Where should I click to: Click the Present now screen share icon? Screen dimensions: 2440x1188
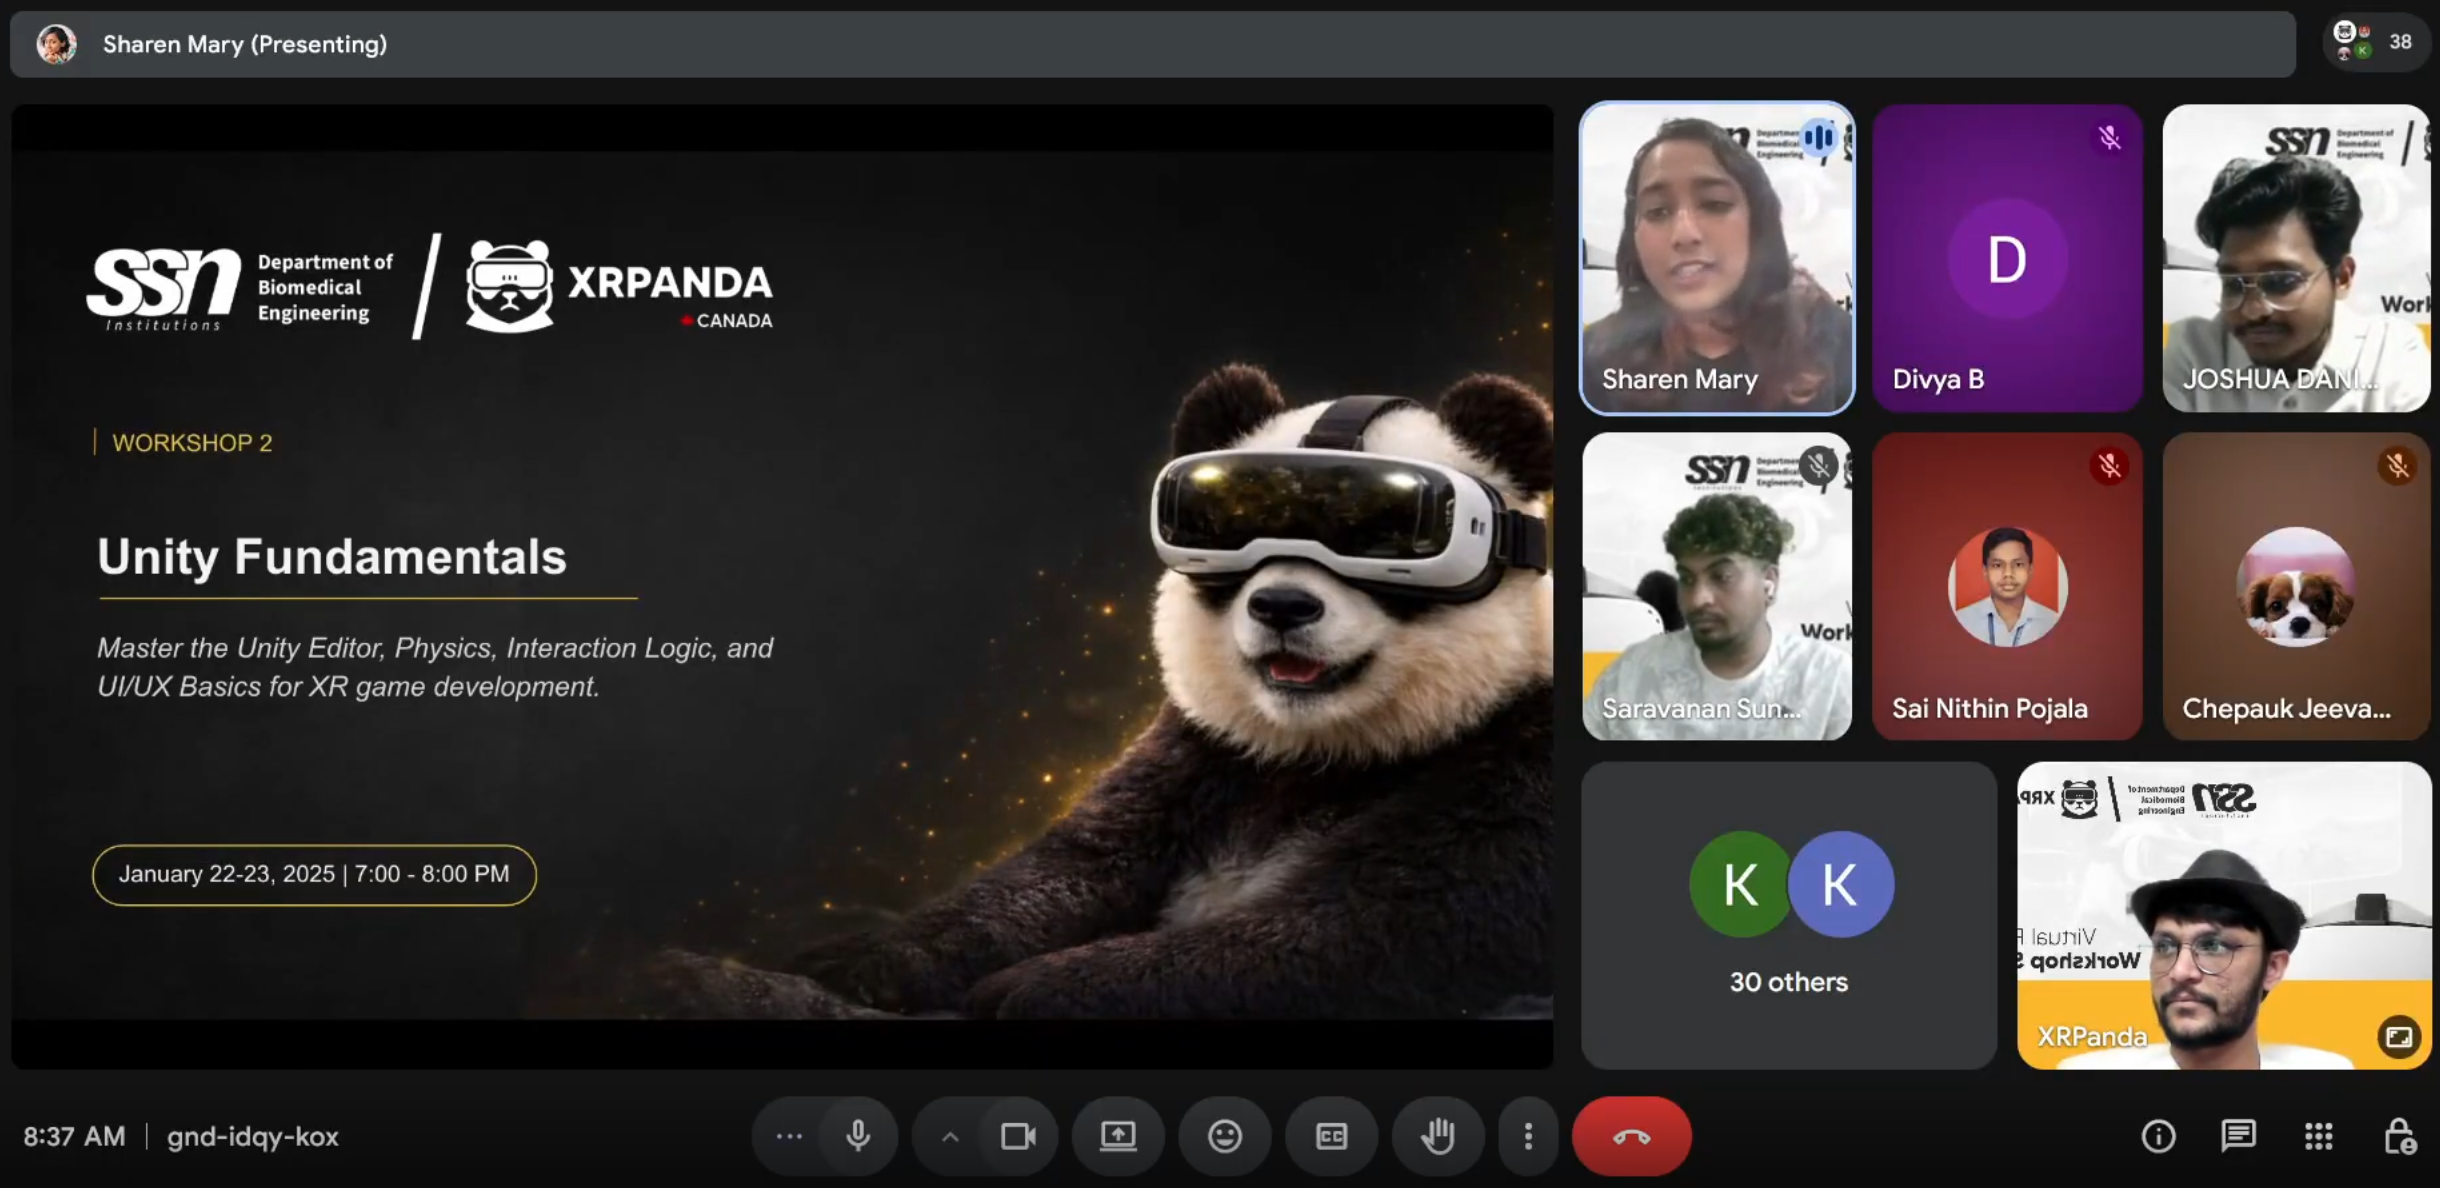1118,1136
